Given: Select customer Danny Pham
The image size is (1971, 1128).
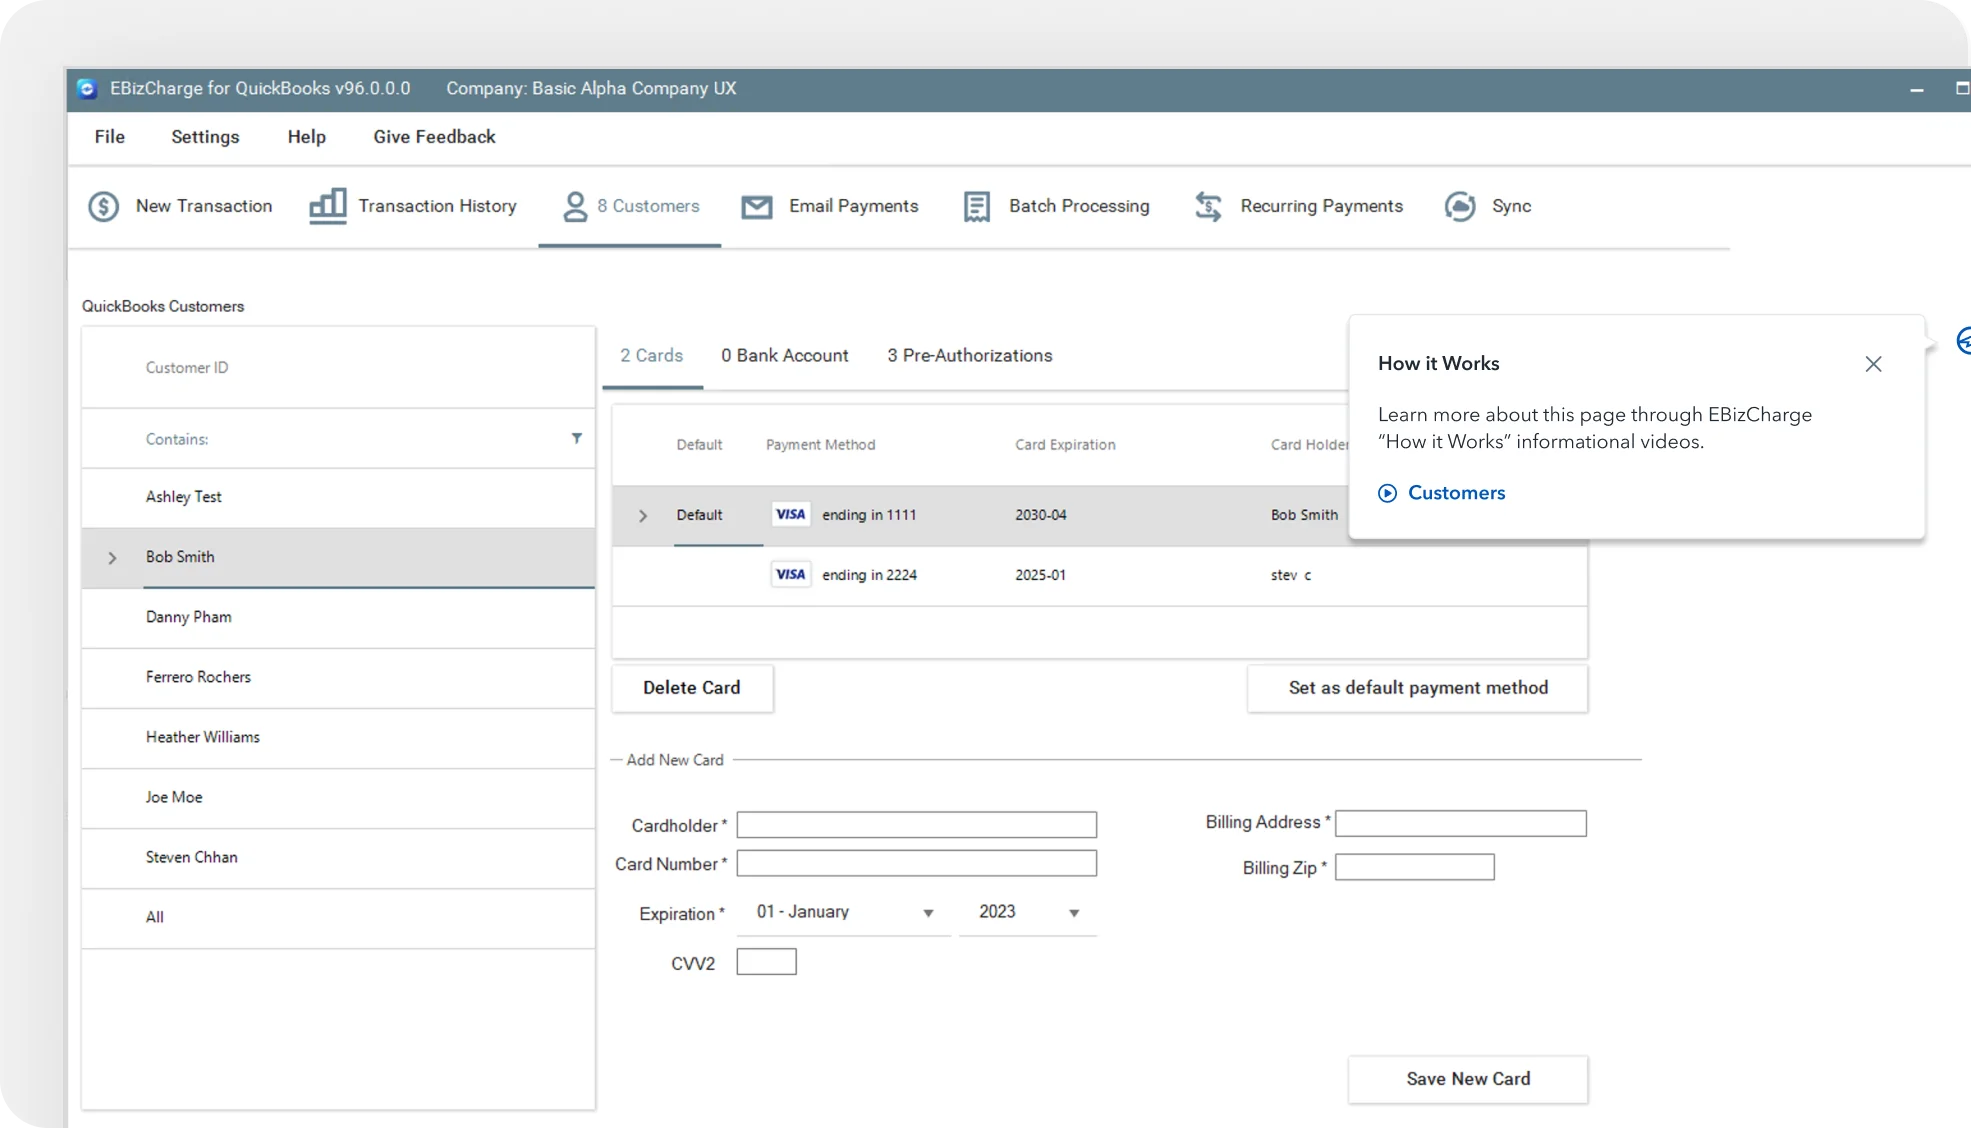Looking at the screenshot, I should pos(338,617).
